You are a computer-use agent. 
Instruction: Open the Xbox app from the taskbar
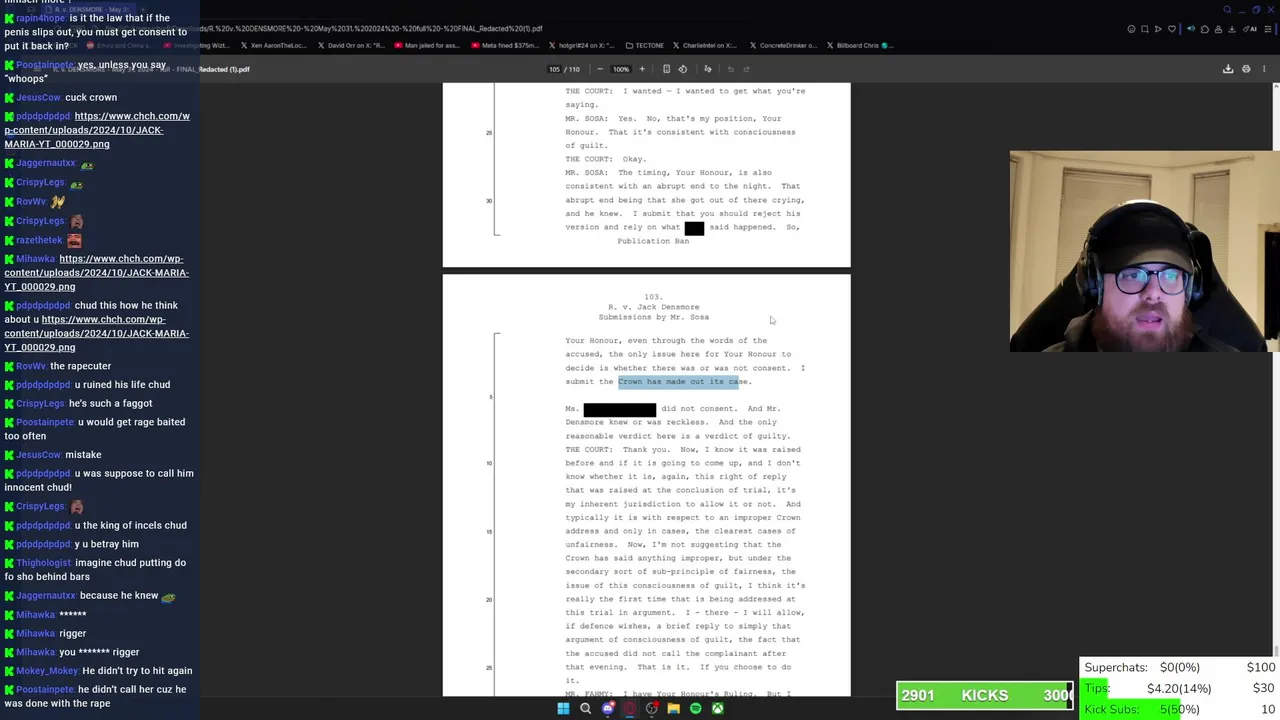(717, 709)
